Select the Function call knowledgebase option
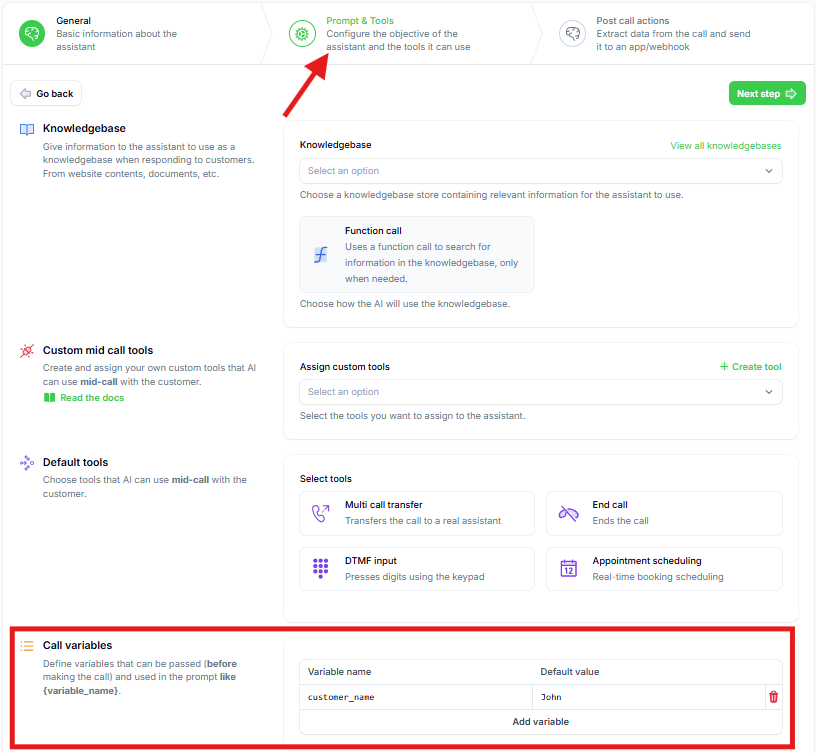The width and height of the screenshot is (816, 753). click(x=417, y=254)
